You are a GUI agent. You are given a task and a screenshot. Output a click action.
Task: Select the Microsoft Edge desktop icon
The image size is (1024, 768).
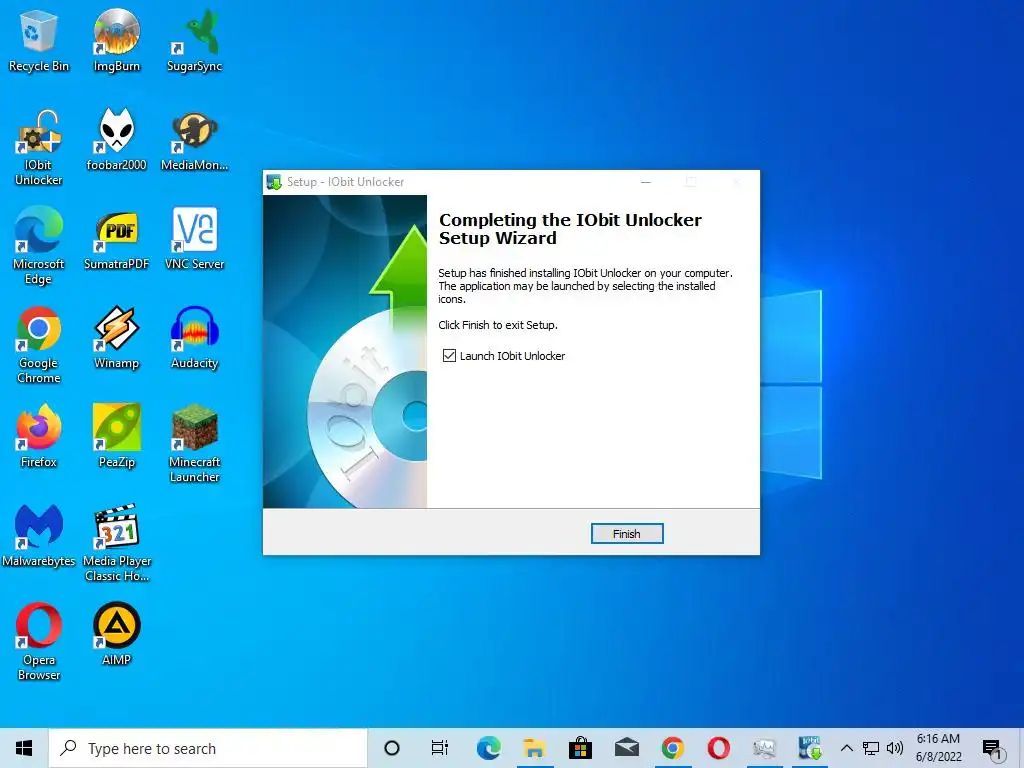coord(39,246)
